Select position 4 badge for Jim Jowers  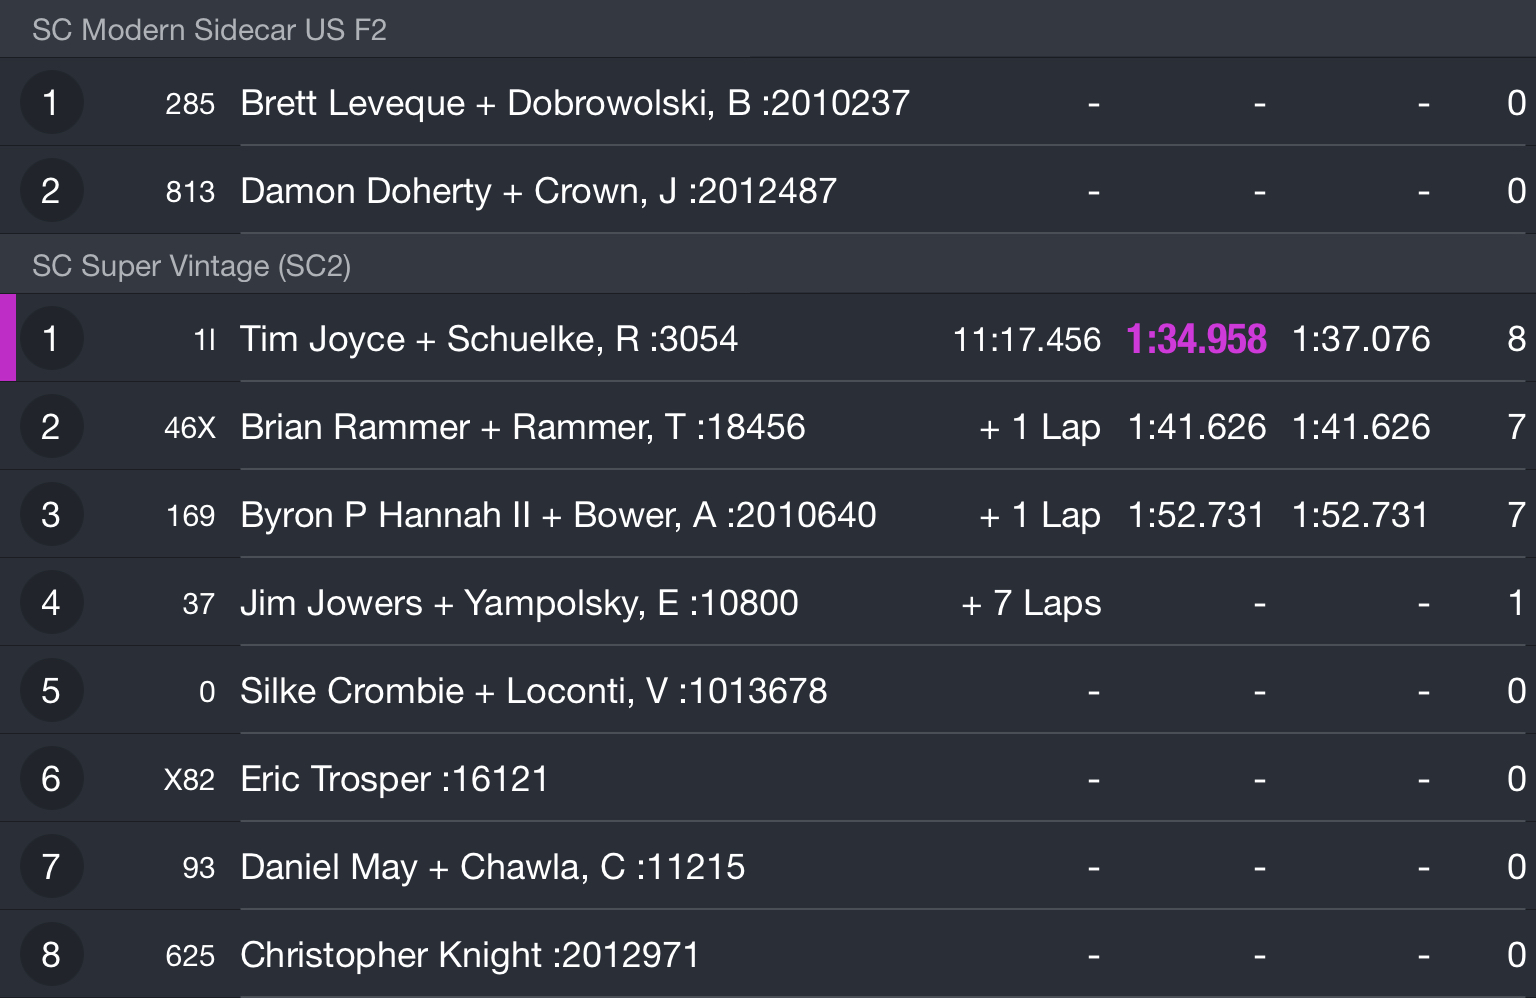51,603
